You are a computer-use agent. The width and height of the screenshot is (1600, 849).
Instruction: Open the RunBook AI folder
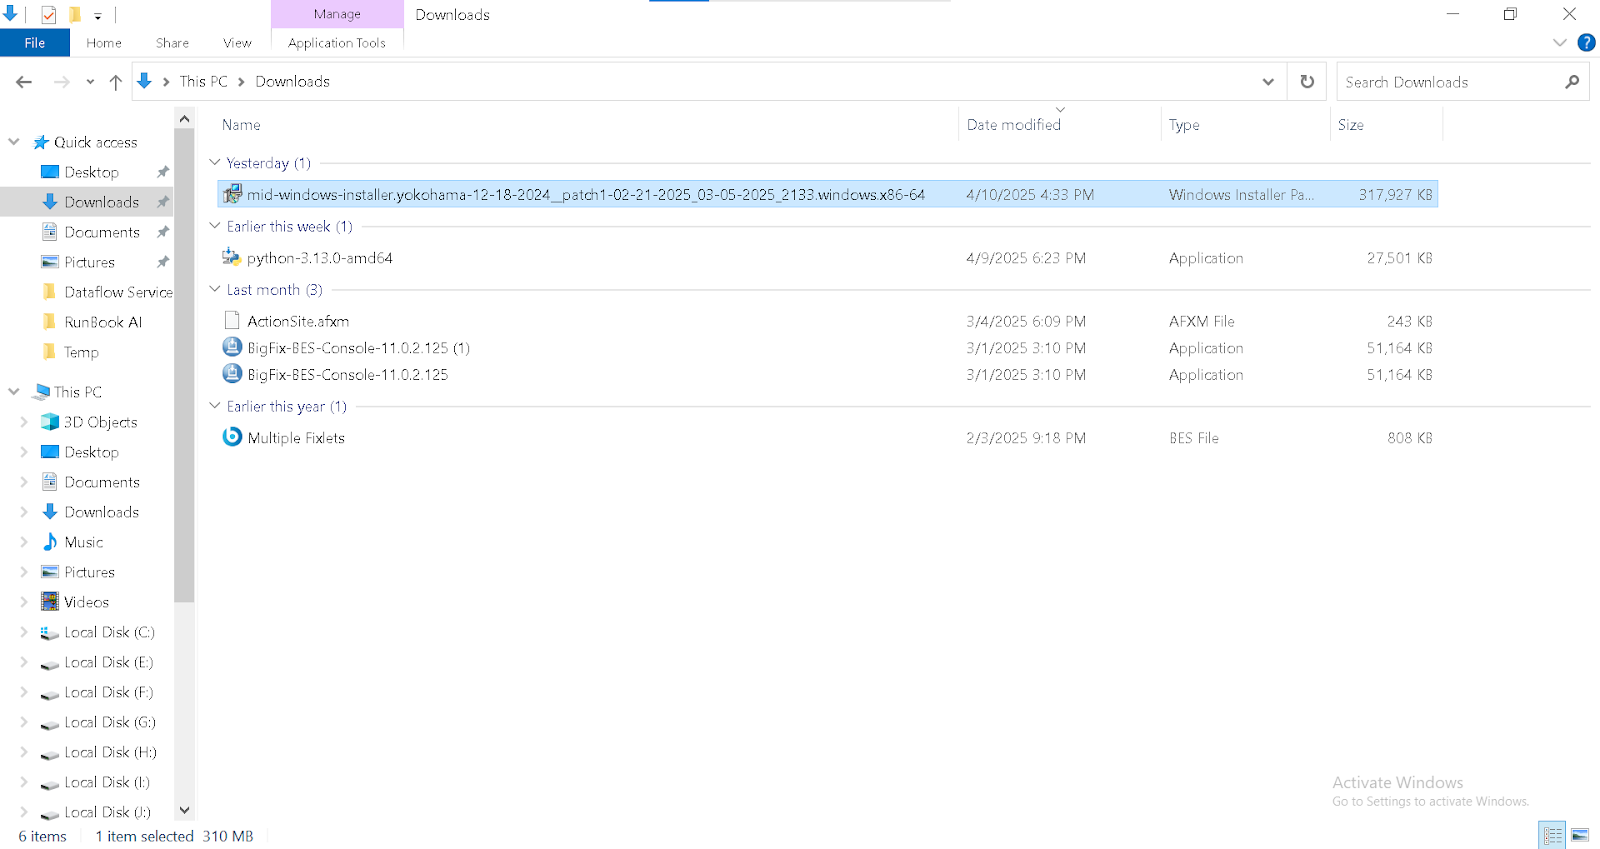tap(103, 322)
